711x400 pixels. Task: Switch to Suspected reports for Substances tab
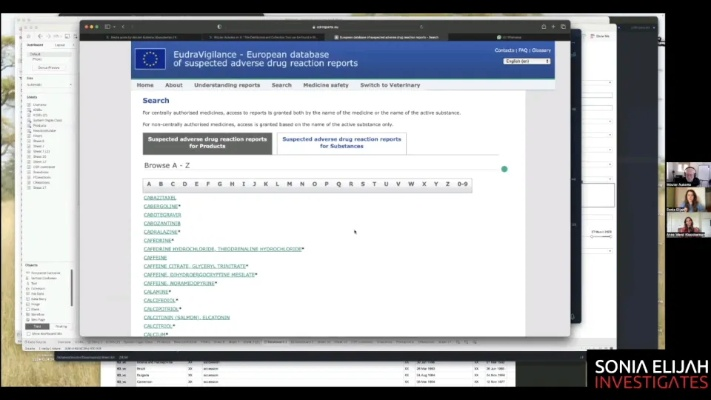click(341, 143)
